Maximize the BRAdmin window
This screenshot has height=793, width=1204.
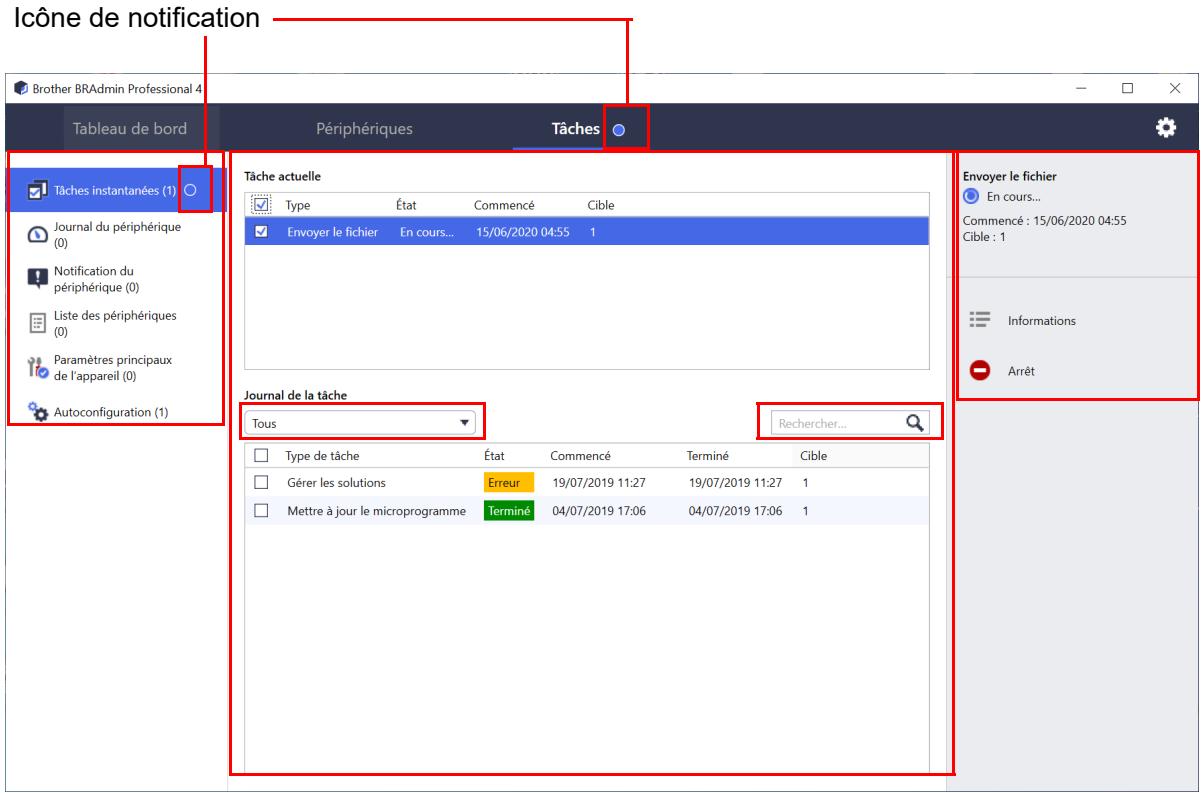(x=1128, y=88)
